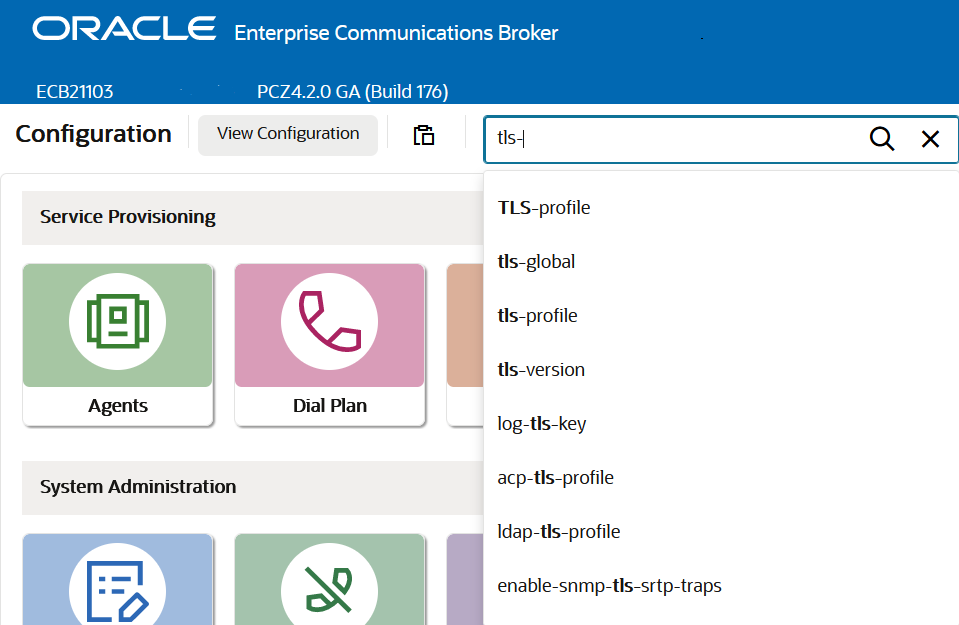Open the Dial Plan configuration tile
The image size is (959, 625).
pyautogui.click(x=330, y=344)
